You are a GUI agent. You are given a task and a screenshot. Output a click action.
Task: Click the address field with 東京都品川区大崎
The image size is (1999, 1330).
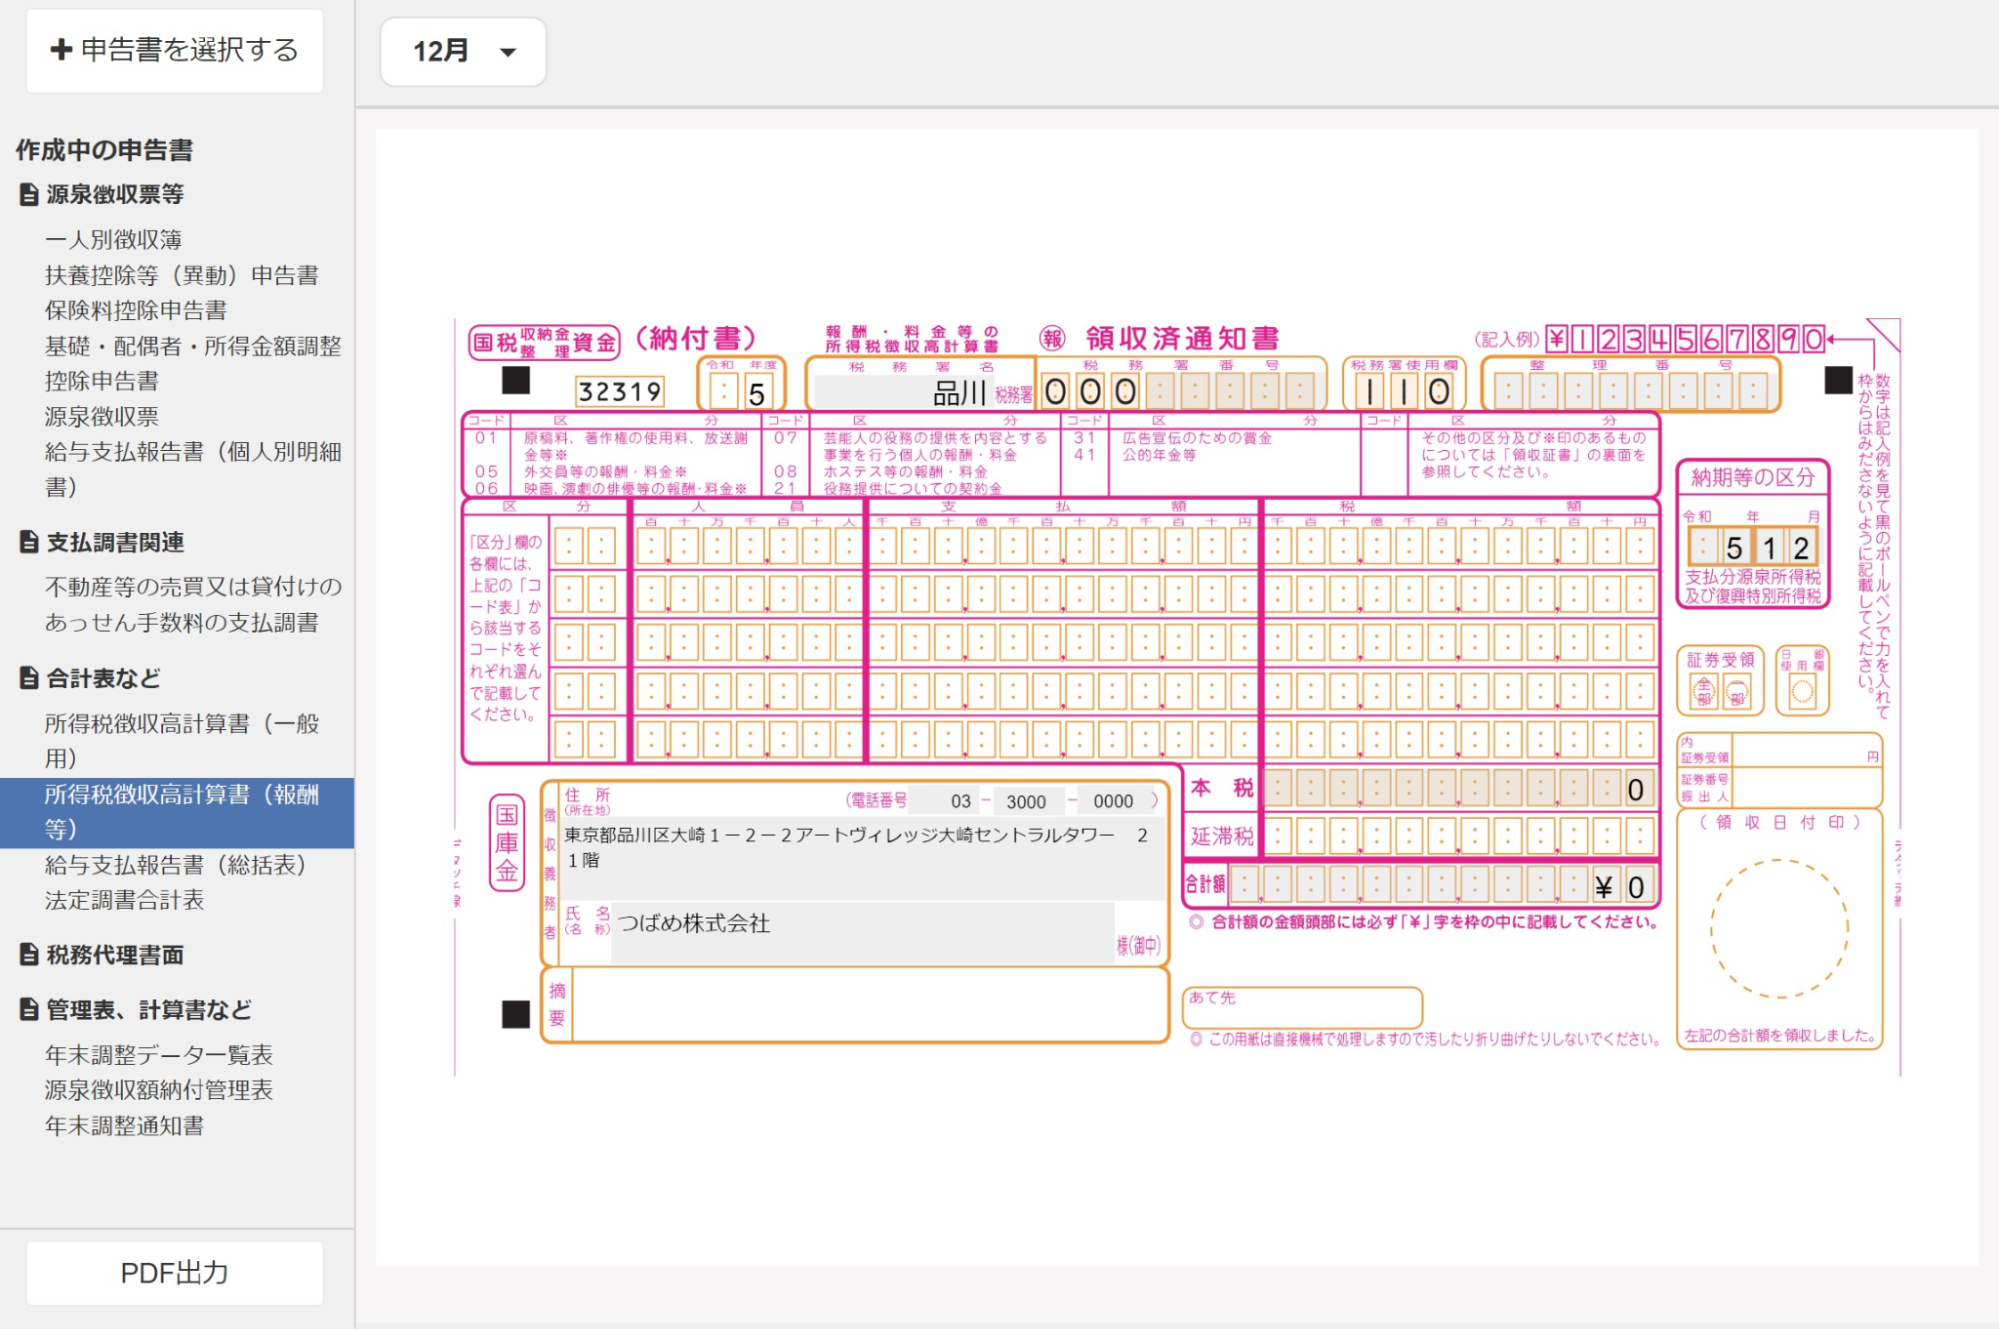pyautogui.click(x=862, y=859)
